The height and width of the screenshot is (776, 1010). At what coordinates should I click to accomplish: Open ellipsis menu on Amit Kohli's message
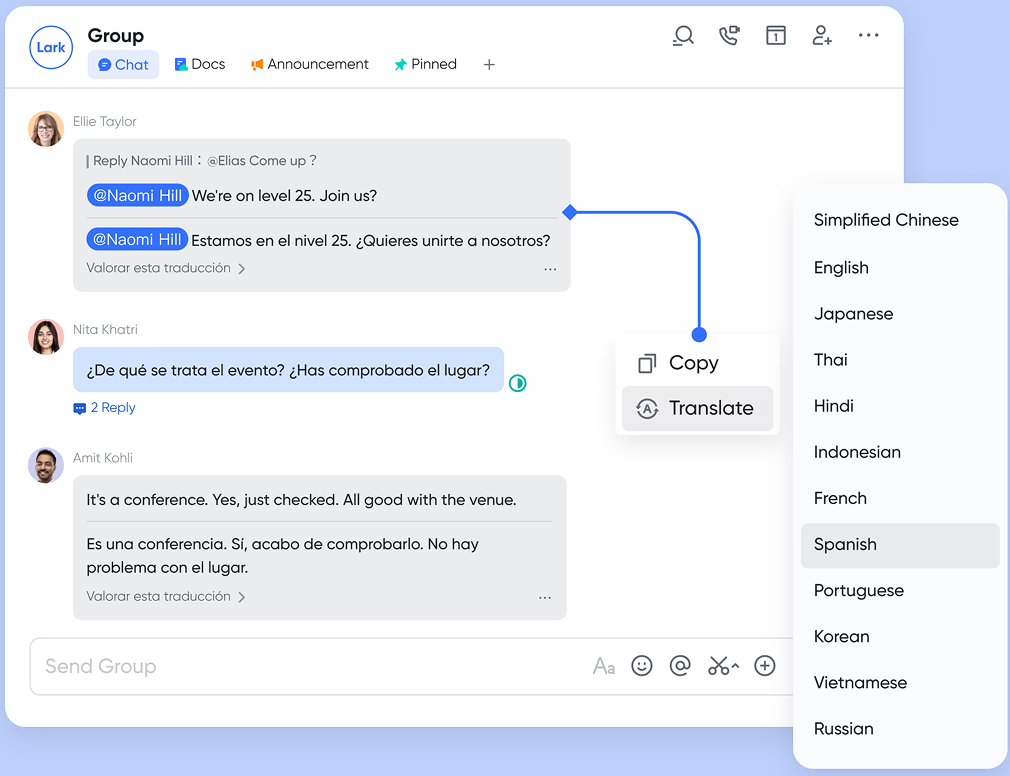coord(545,597)
